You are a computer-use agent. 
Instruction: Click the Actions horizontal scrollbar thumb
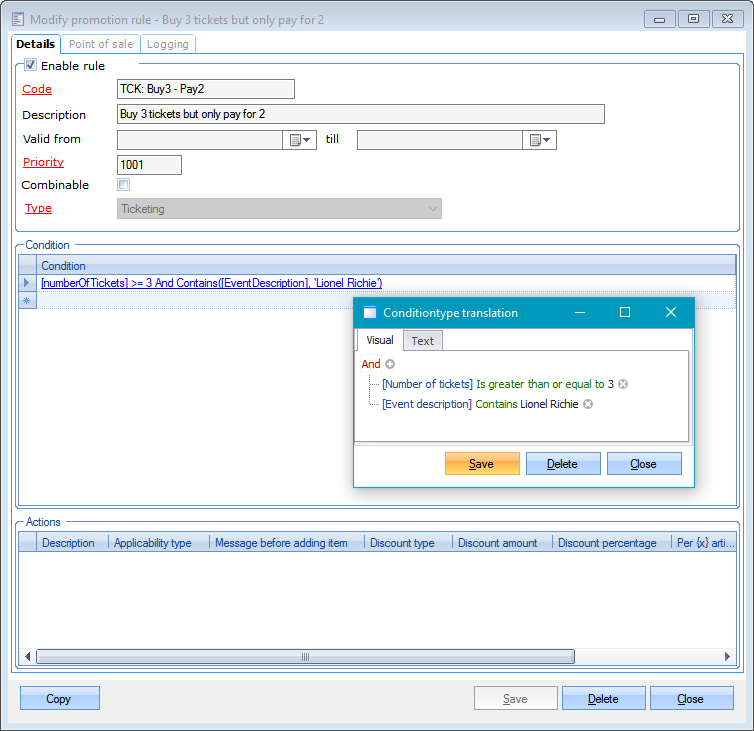pos(305,657)
